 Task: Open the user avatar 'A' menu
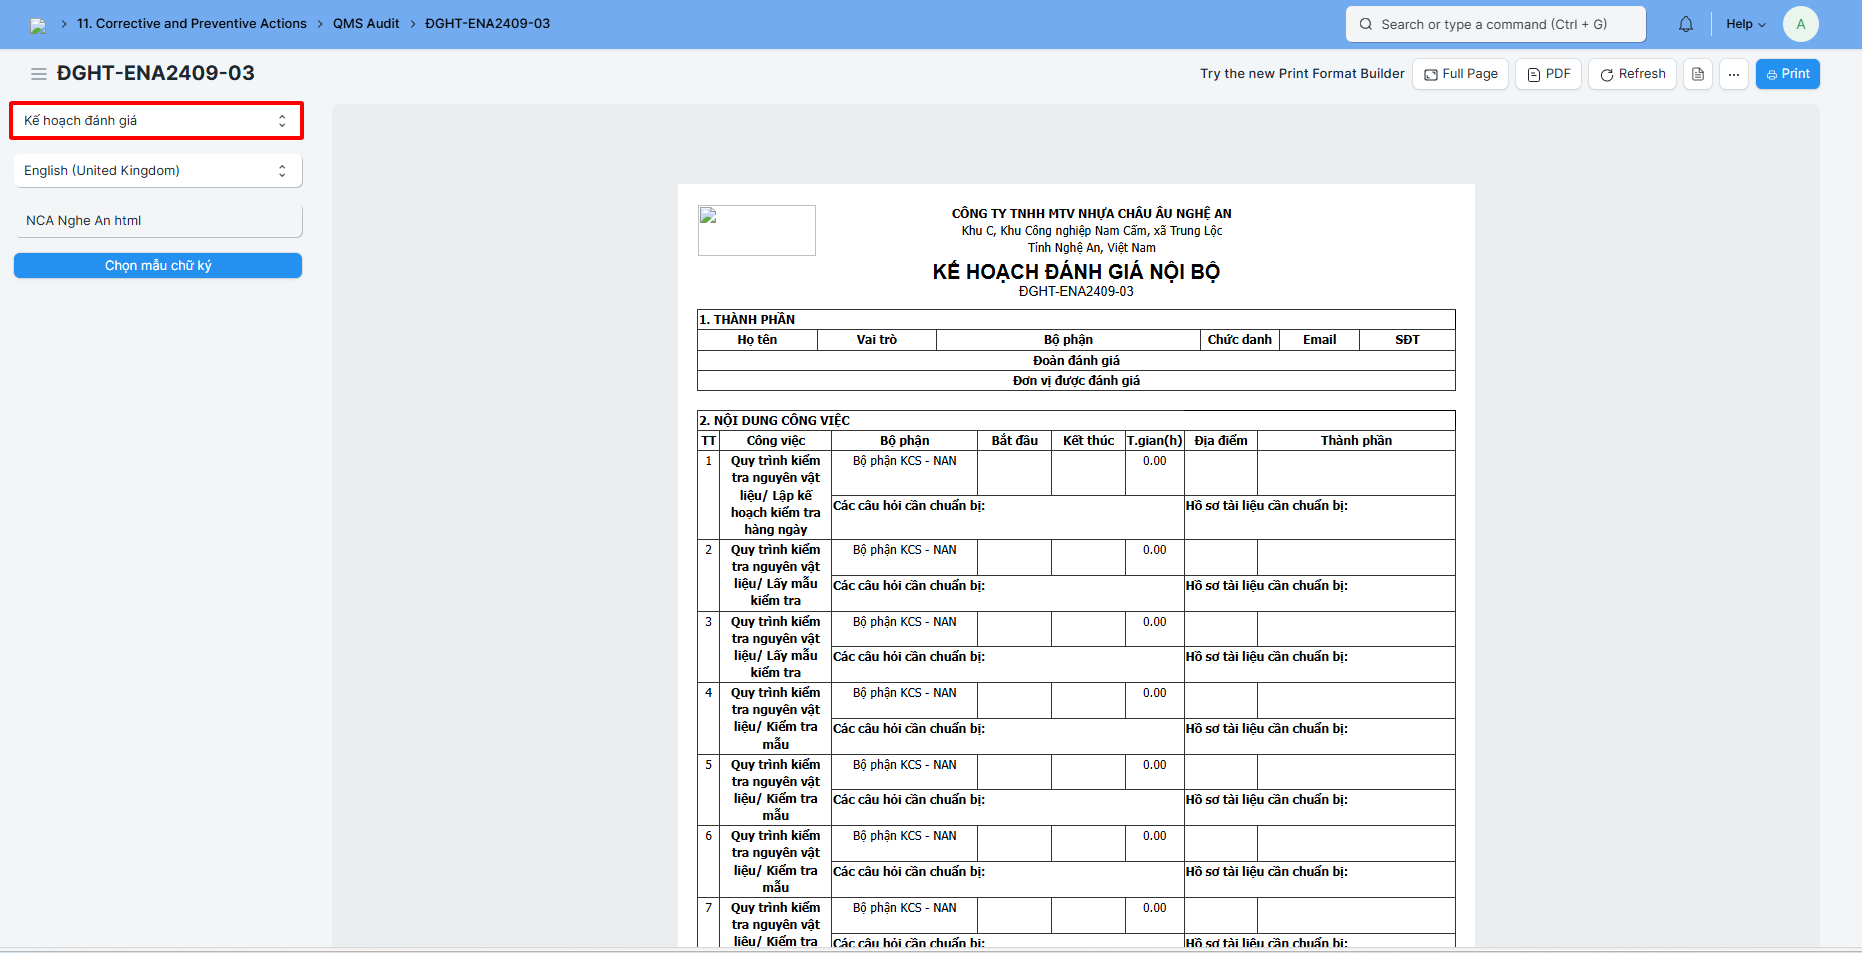coord(1800,24)
